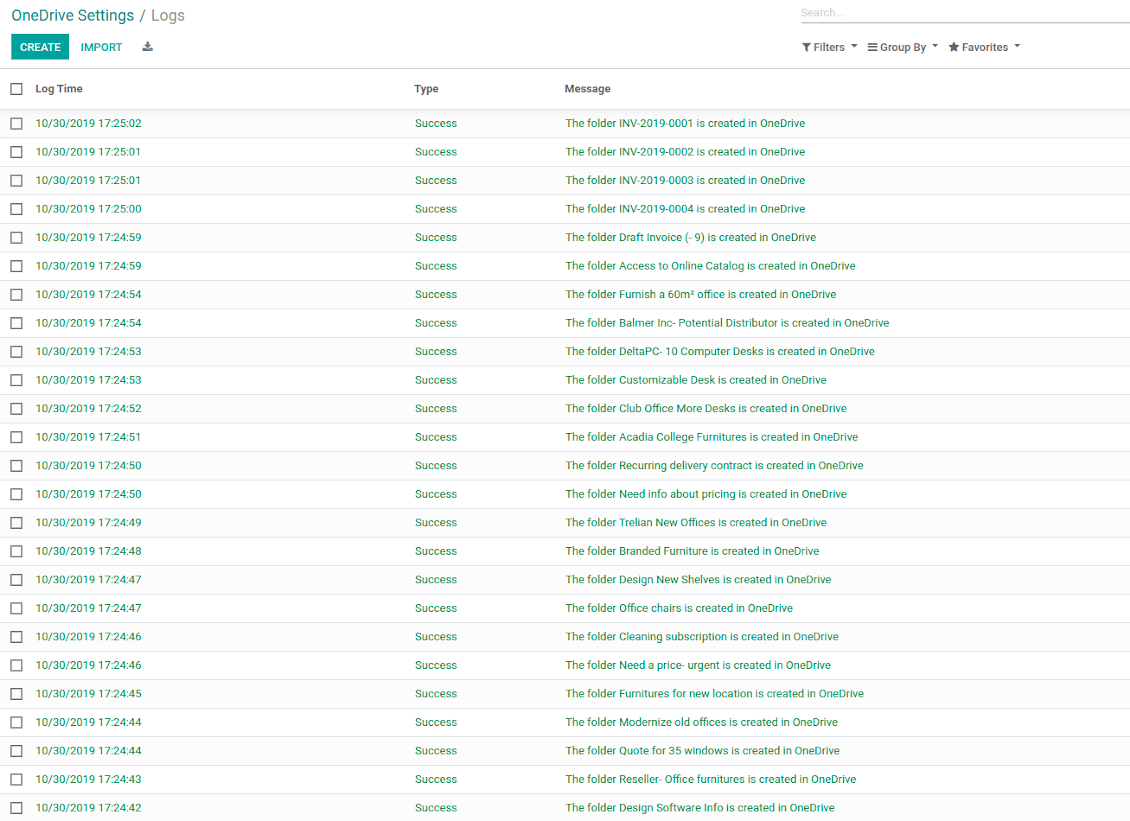Check the Need info about pricing row
The width and height of the screenshot is (1130, 821).
17,494
